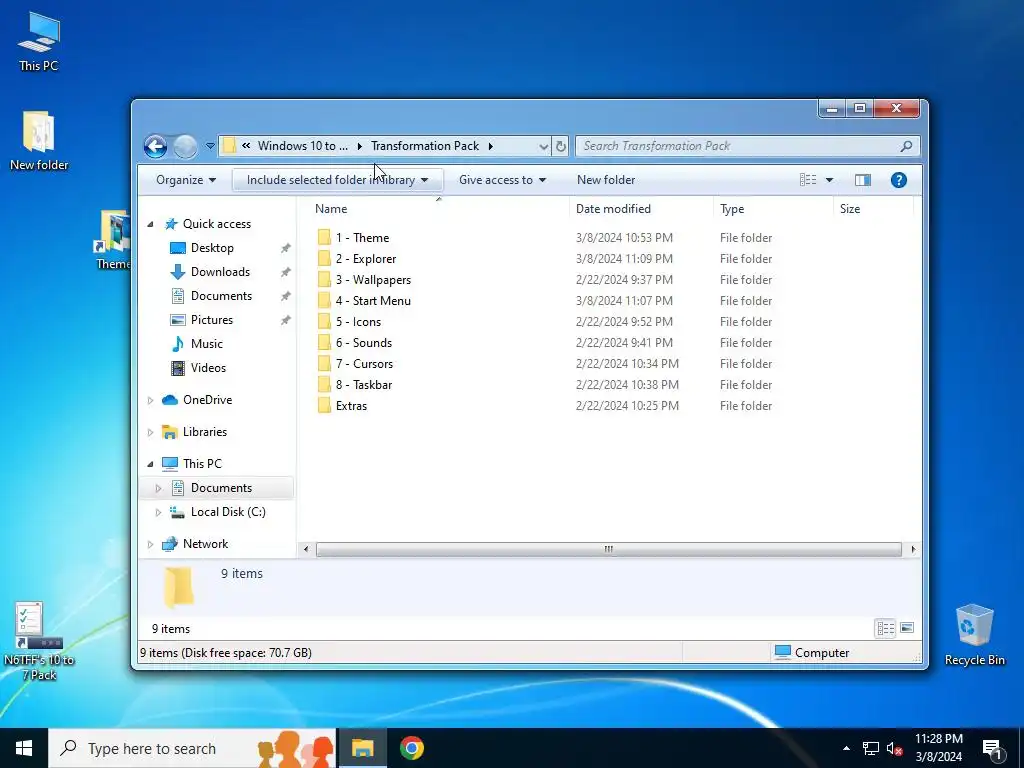Click the Back navigation arrow
Screen dimensions: 1024x768
click(155, 146)
